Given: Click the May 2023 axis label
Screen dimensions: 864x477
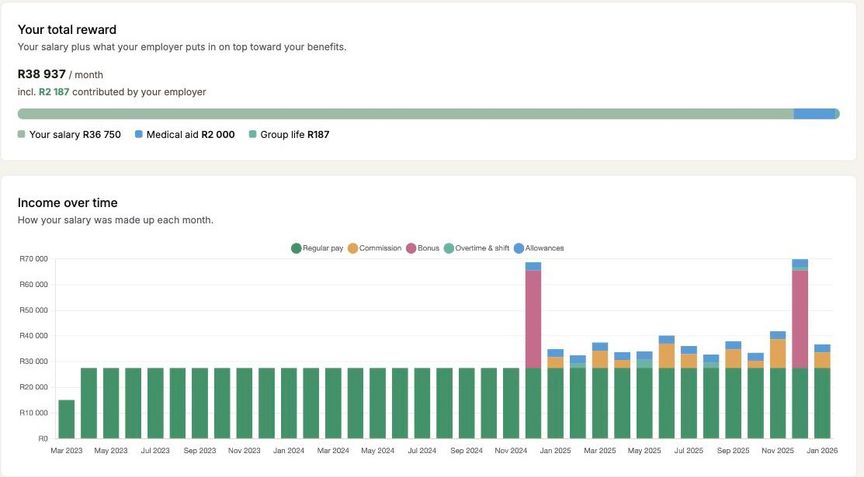Looking at the screenshot, I should coord(111,451).
